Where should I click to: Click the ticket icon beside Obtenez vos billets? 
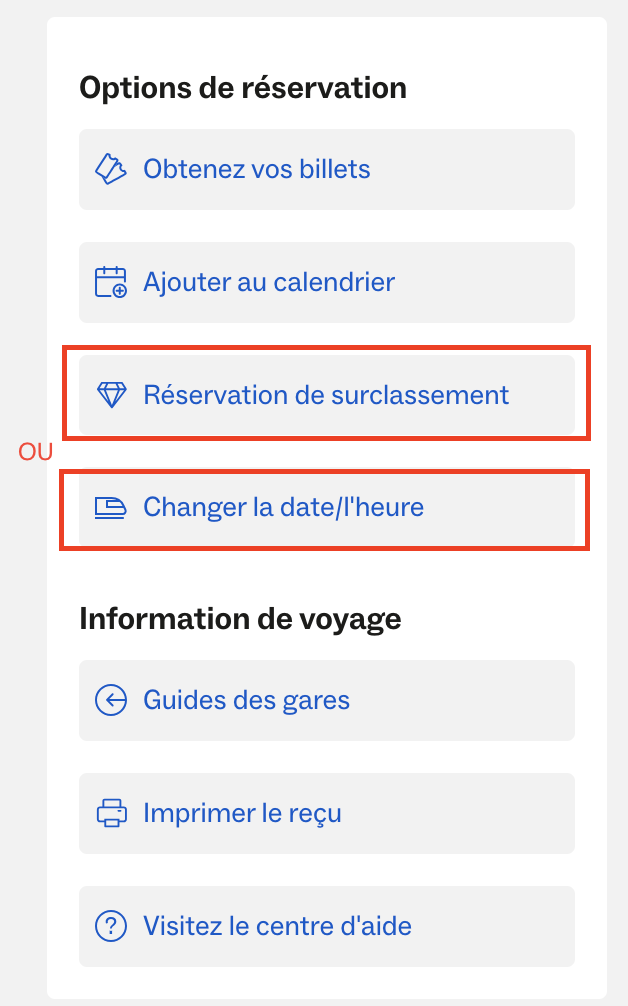click(x=110, y=169)
